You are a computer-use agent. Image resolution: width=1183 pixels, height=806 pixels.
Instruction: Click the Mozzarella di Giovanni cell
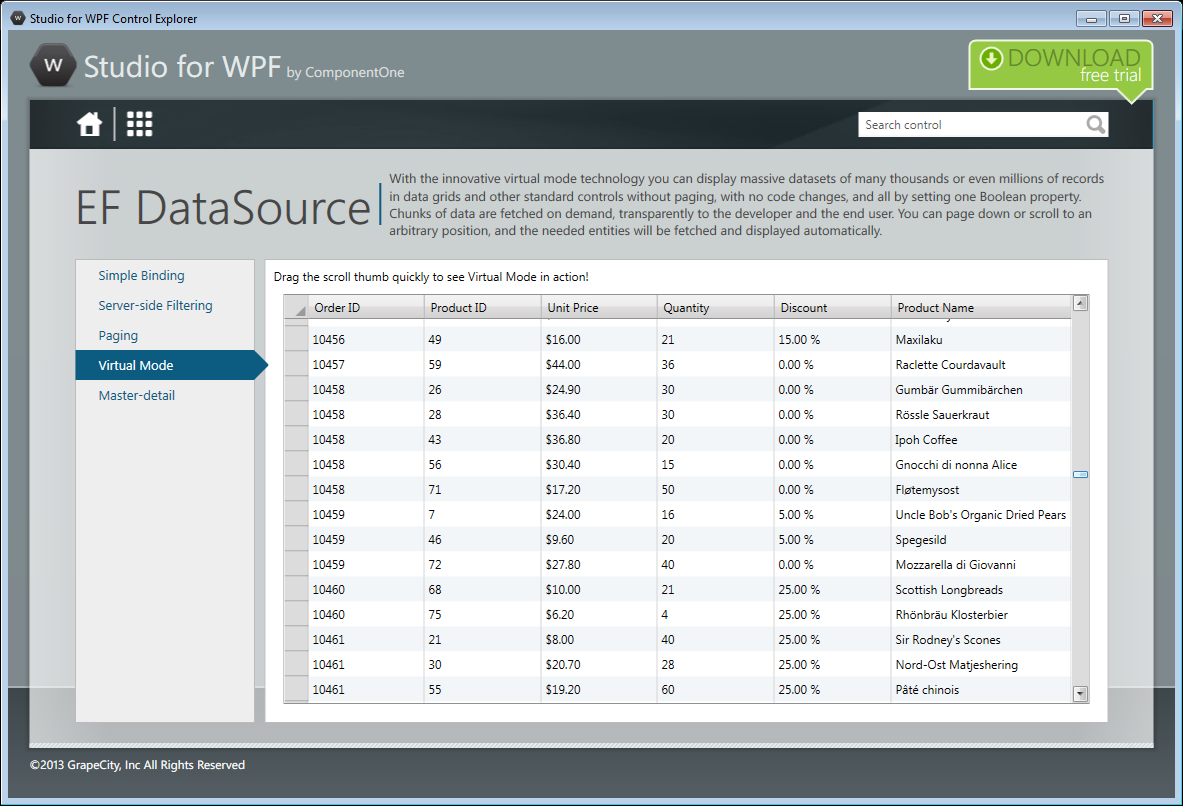[x=981, y=565]
